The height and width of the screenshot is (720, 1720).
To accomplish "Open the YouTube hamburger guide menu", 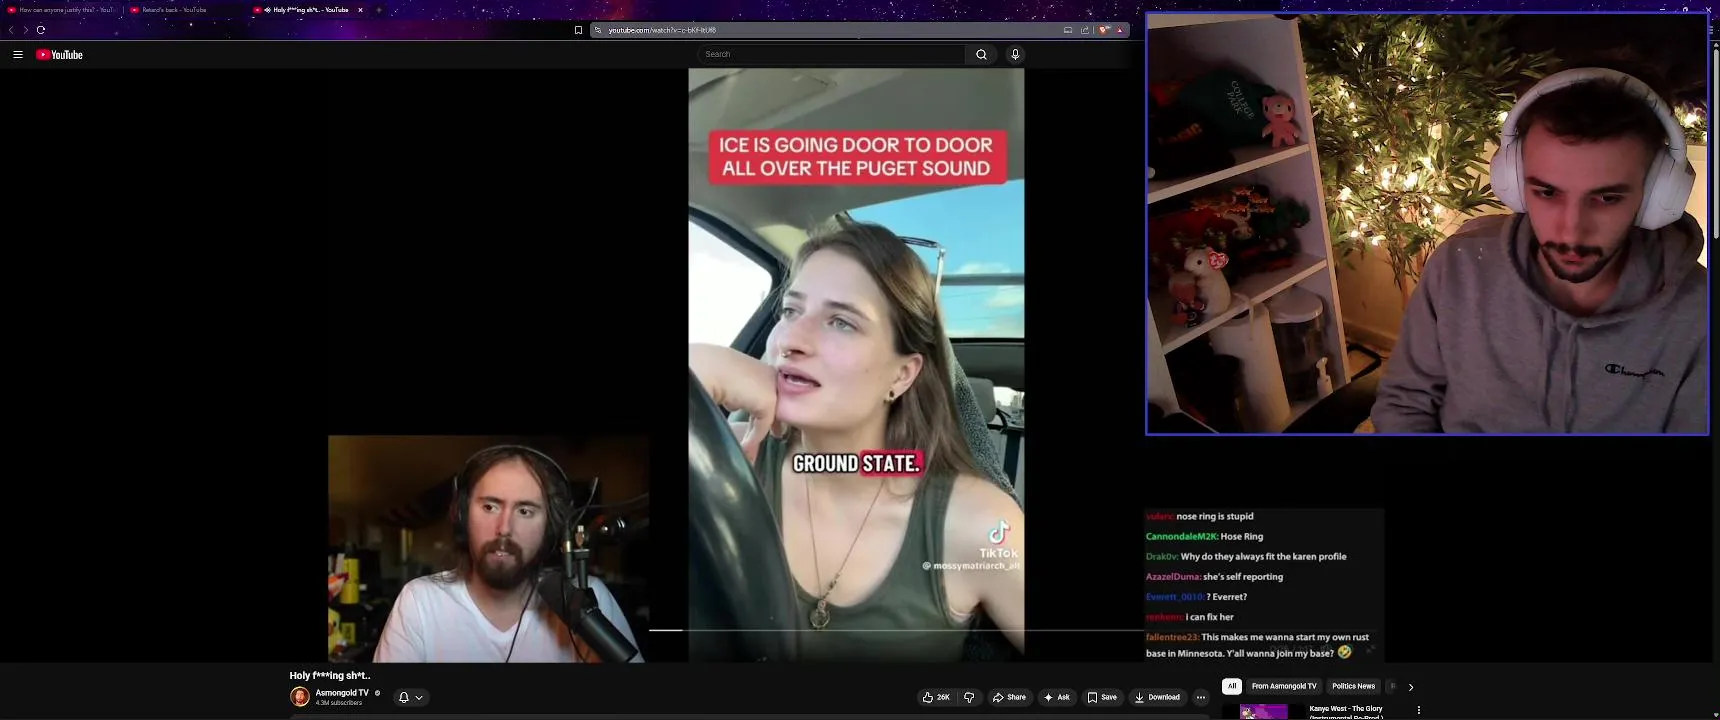I will [18, 55].
